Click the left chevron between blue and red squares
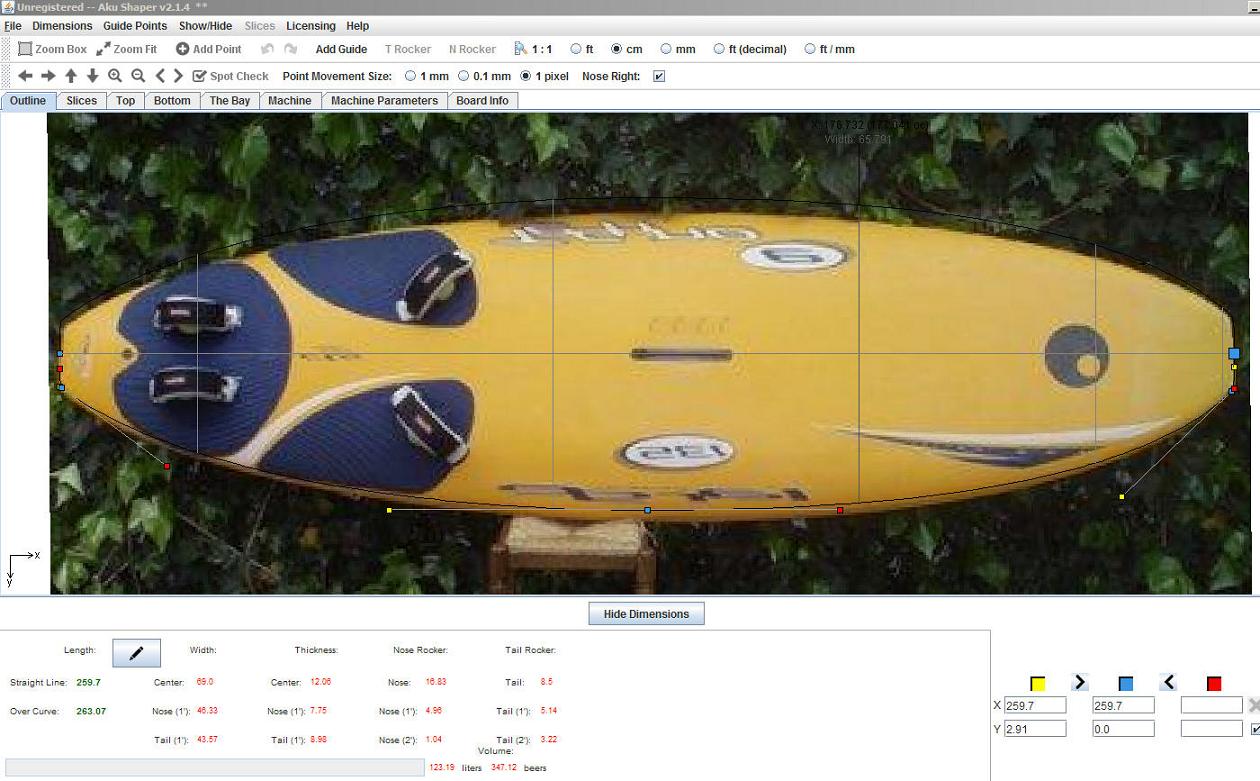The image size is (1260, 781). pos(1168,682)
